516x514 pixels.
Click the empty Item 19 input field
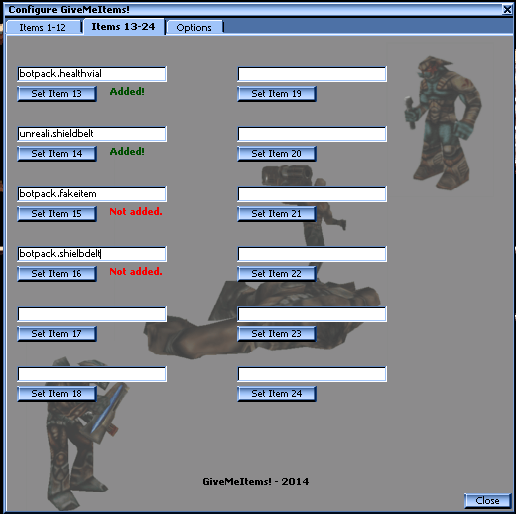312,74
